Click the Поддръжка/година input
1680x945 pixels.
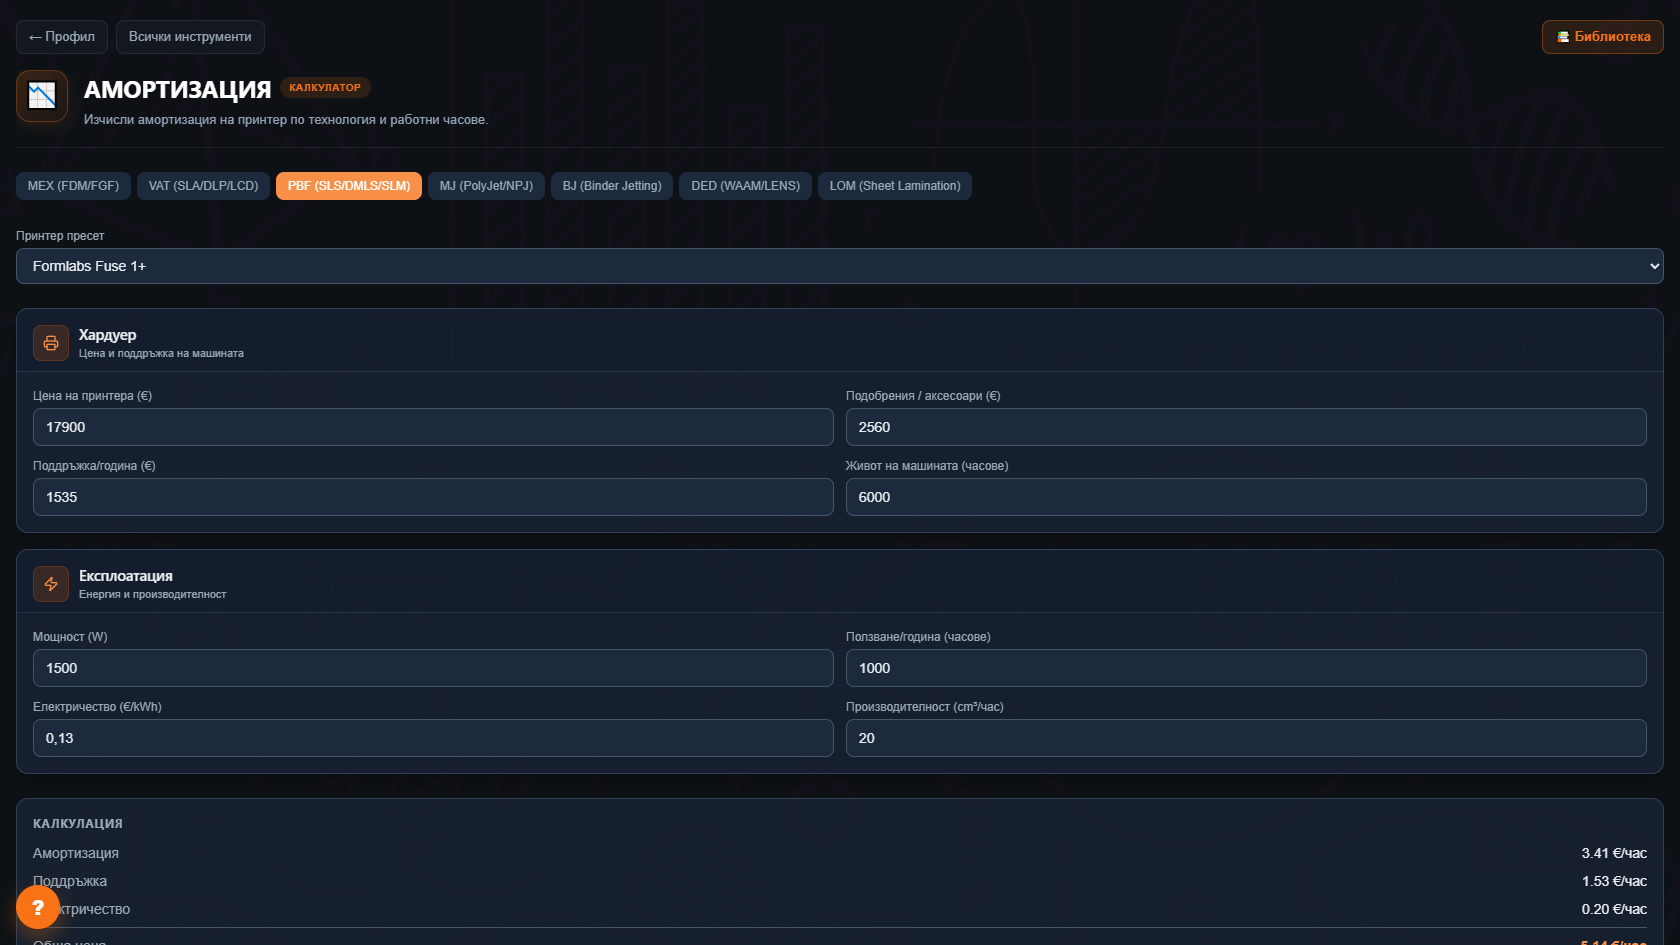(433, 497)
